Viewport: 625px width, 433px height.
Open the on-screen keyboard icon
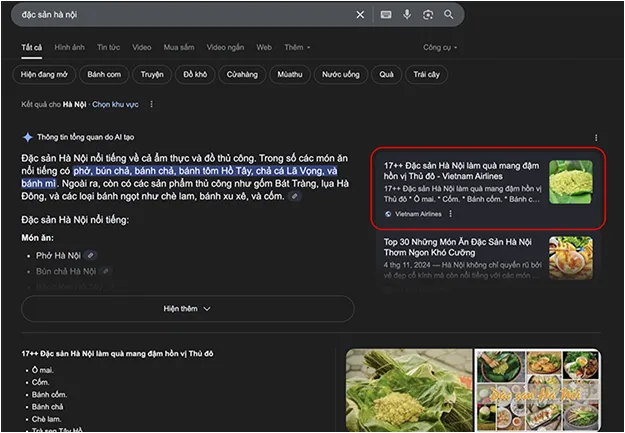coord(386,15)
